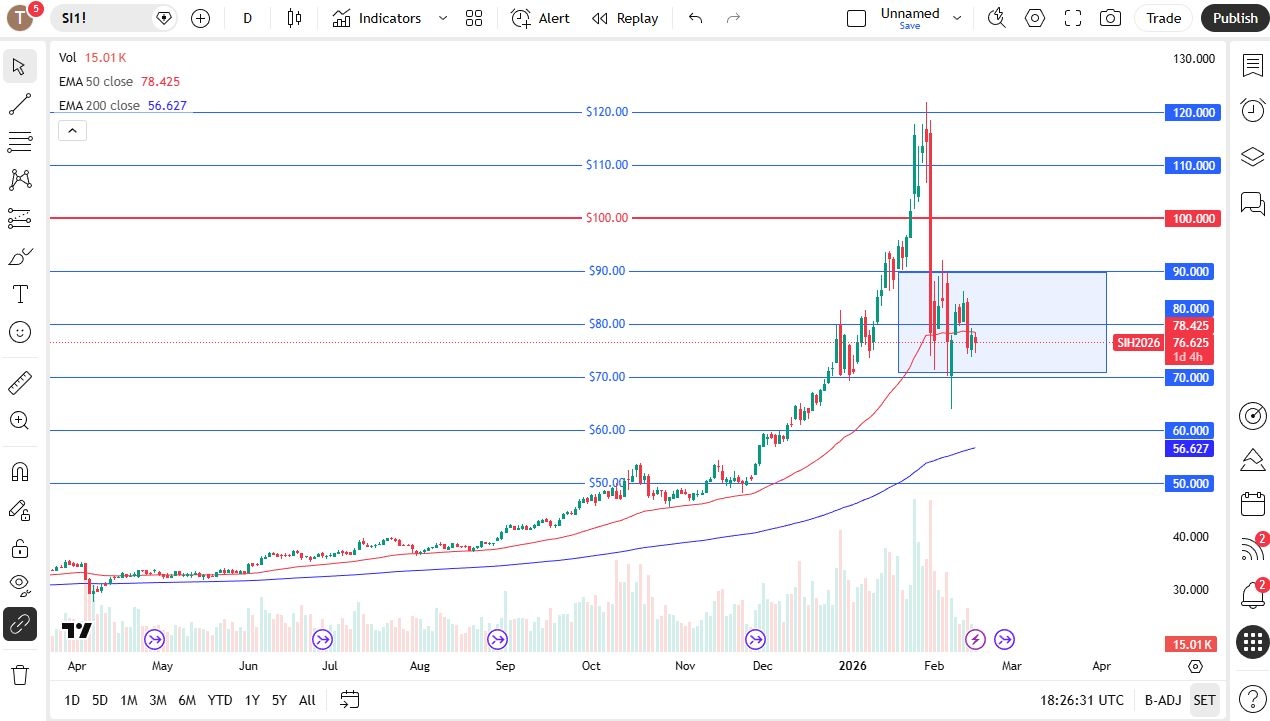Open the candlestick chart style selector
The image size is (1270, 721).
(294, 18)
